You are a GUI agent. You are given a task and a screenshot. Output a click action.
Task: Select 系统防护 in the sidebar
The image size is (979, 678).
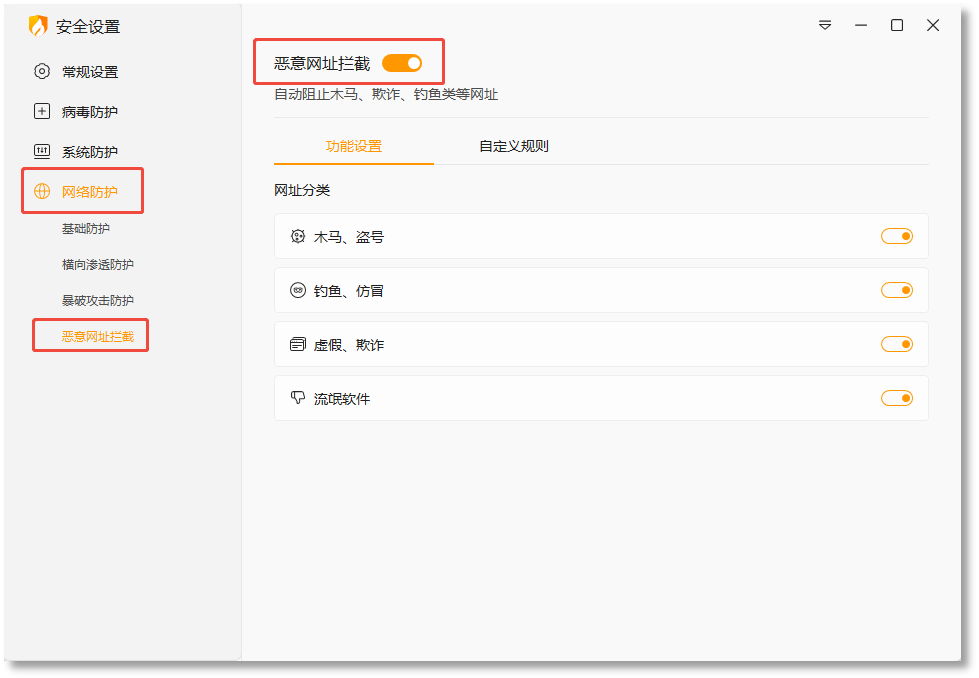[x=90, y=152]
